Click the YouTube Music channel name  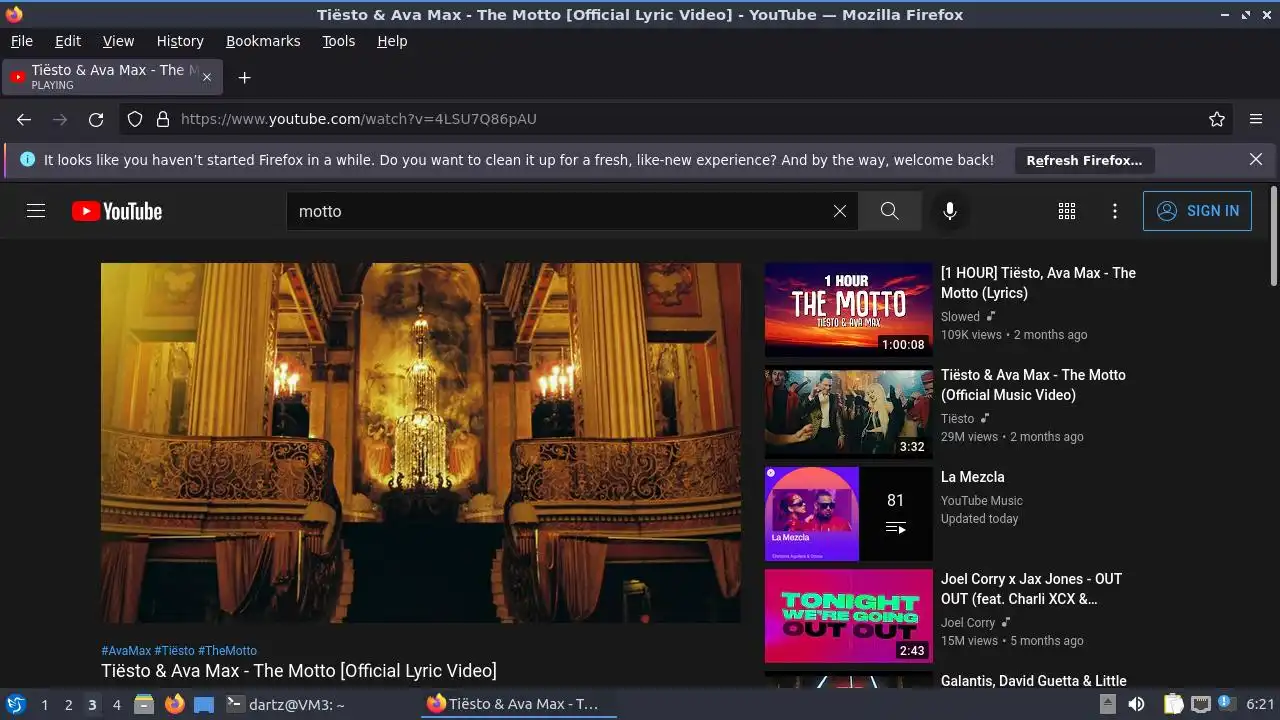pos(981,500)
